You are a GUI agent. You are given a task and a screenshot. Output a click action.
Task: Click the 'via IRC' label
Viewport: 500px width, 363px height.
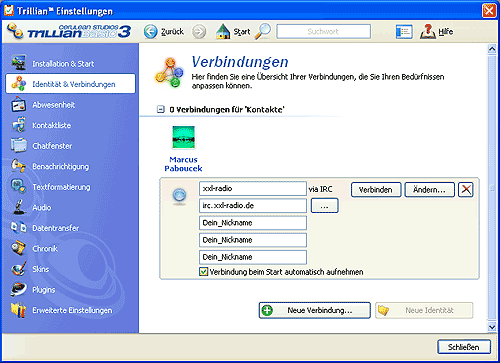pyautogui.click(x=320, y=189)
